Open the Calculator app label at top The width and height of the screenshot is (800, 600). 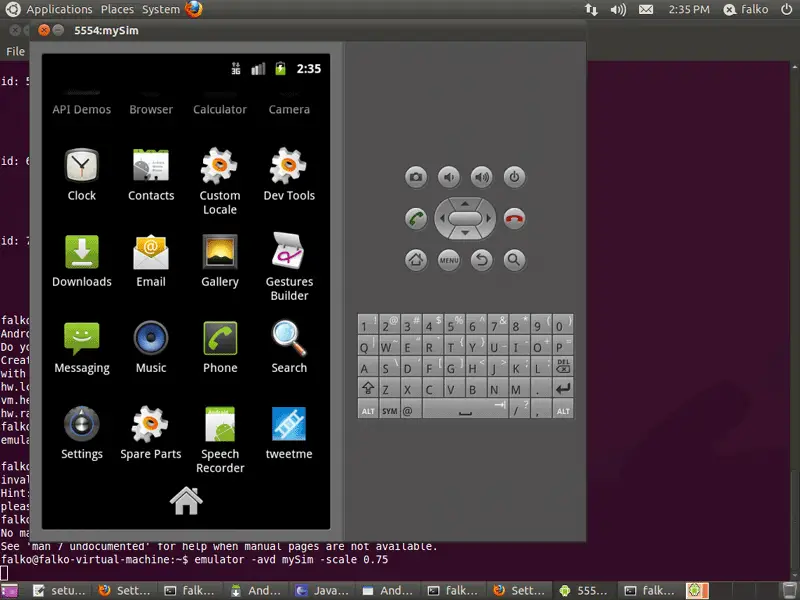tap(220, 109)
